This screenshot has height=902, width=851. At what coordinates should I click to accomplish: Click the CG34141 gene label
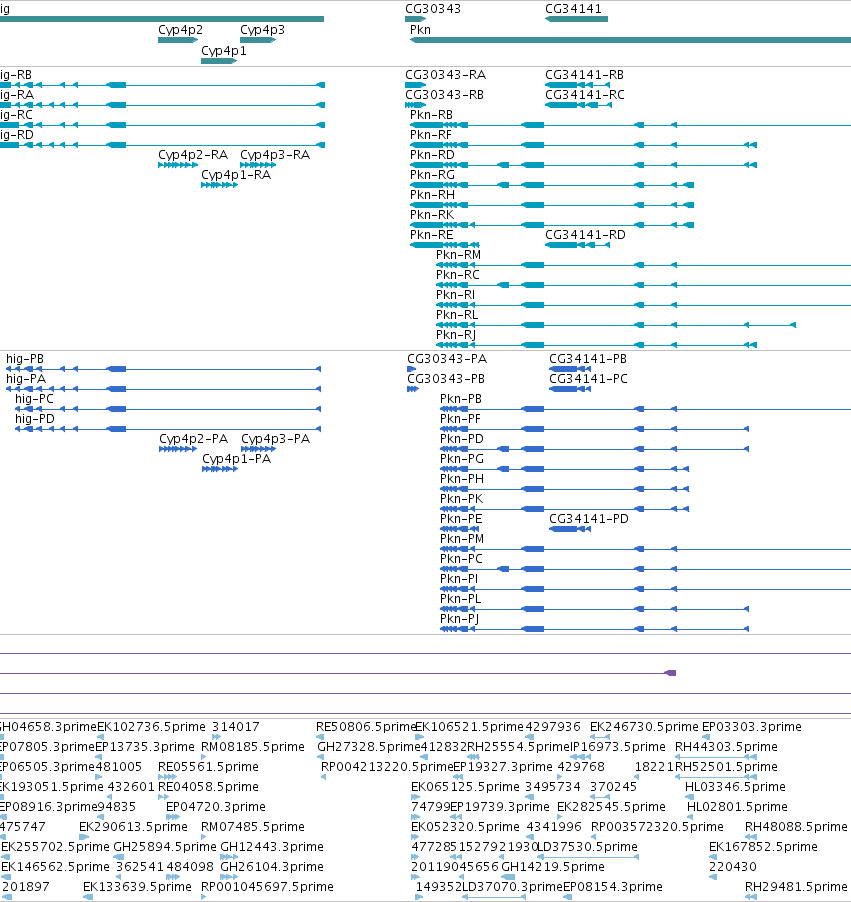tap(573, 9)
